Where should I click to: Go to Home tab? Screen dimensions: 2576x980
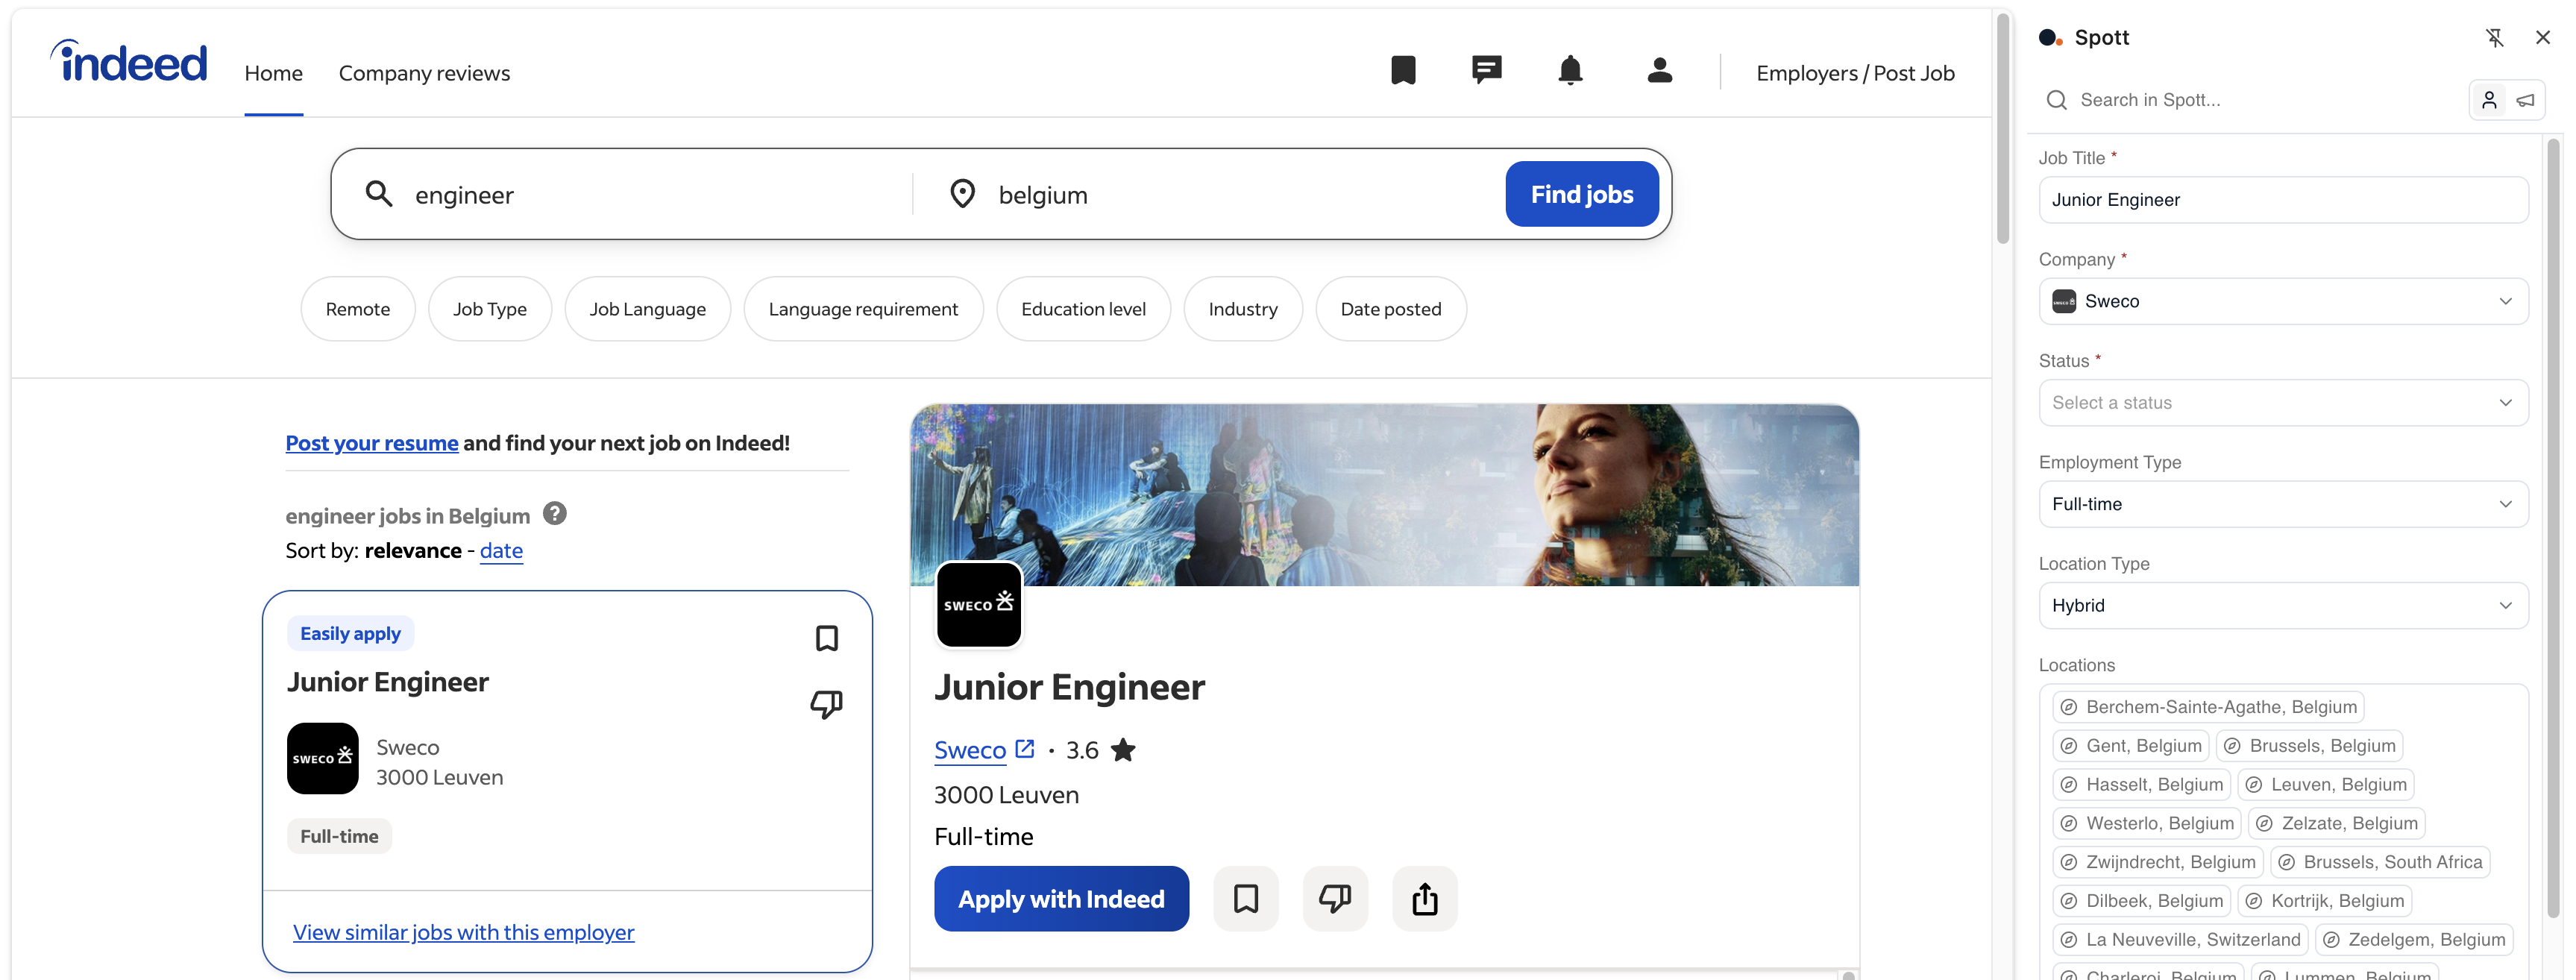(273, 73)
